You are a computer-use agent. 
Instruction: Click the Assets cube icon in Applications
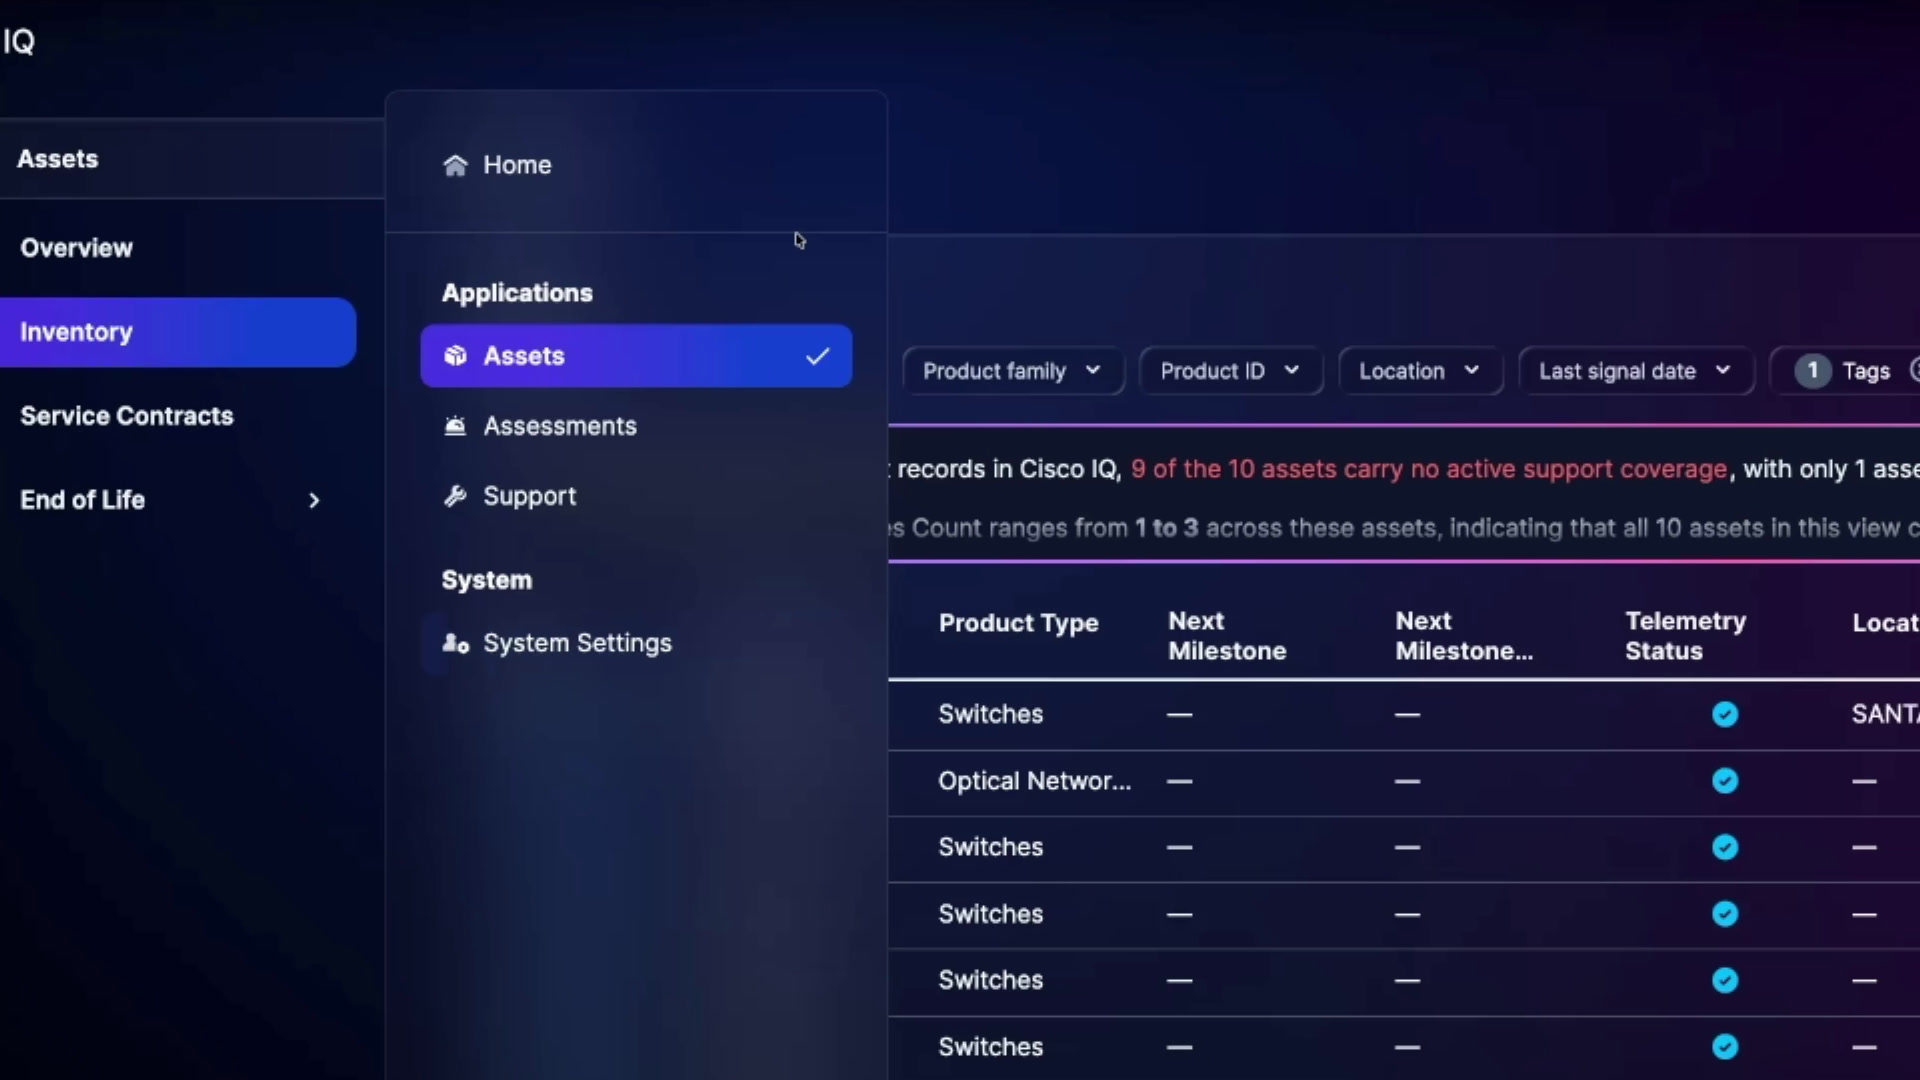(x=455, y=356)
